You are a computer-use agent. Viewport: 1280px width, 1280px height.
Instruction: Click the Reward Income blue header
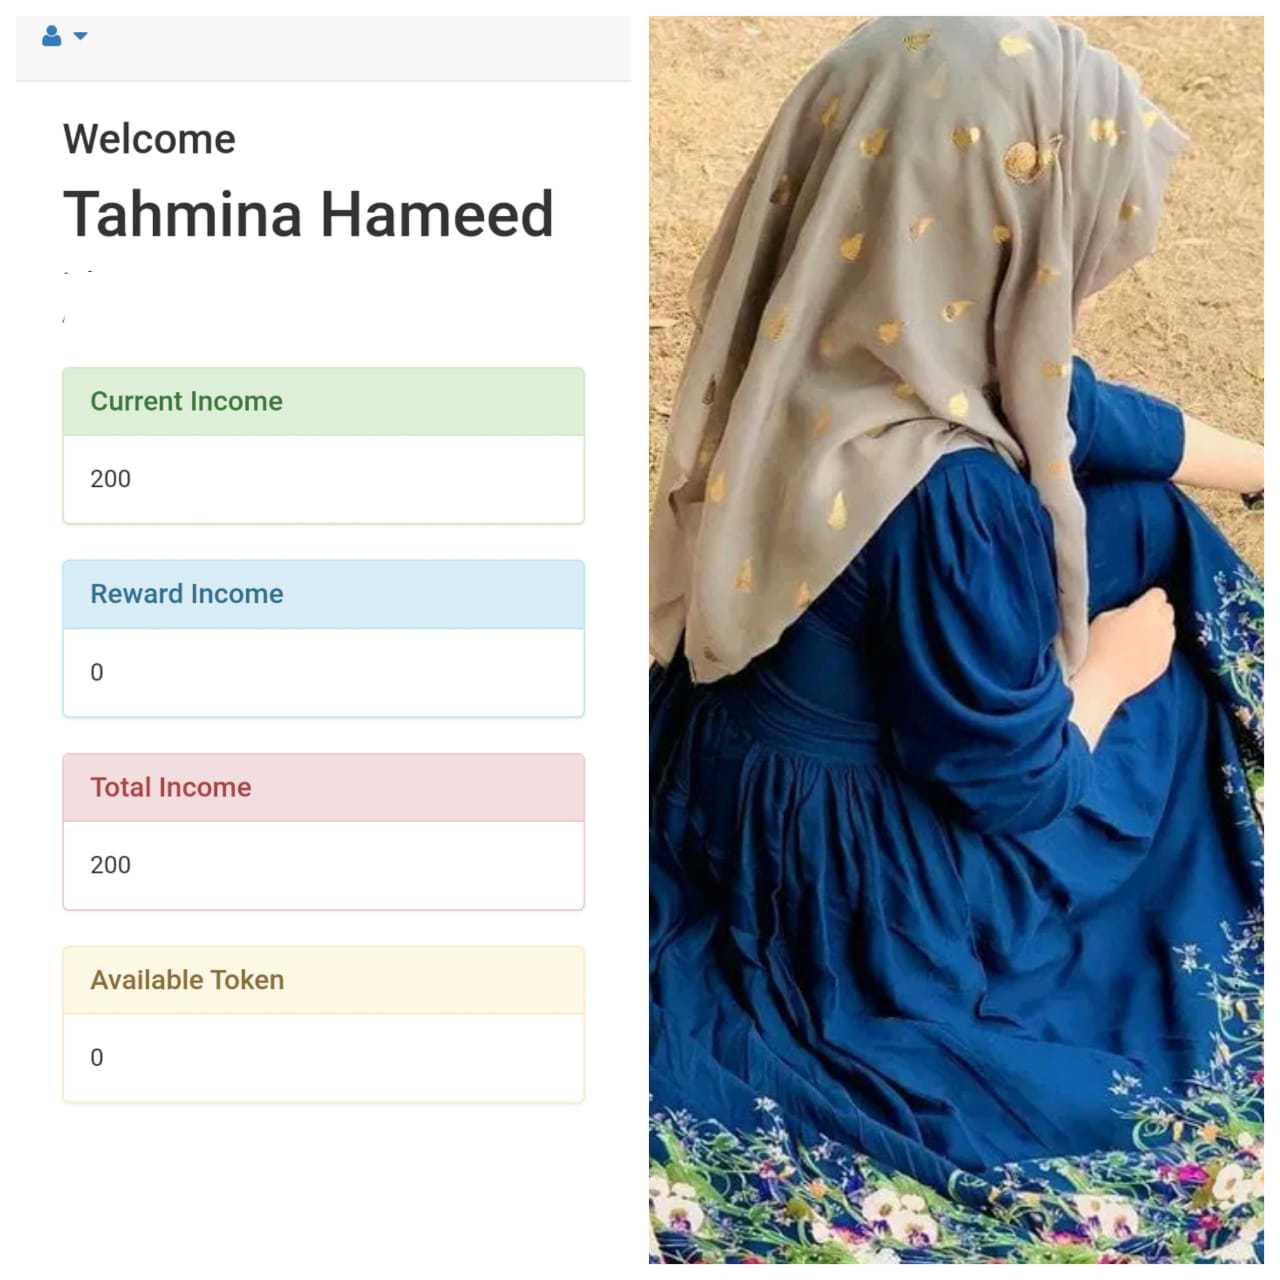tap(323, 594)
